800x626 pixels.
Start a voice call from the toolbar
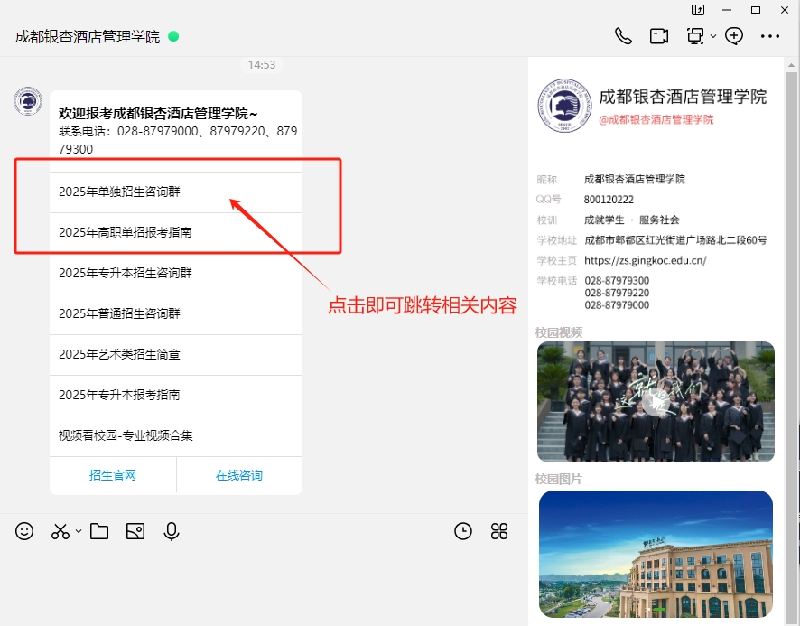tap(623, 35)
